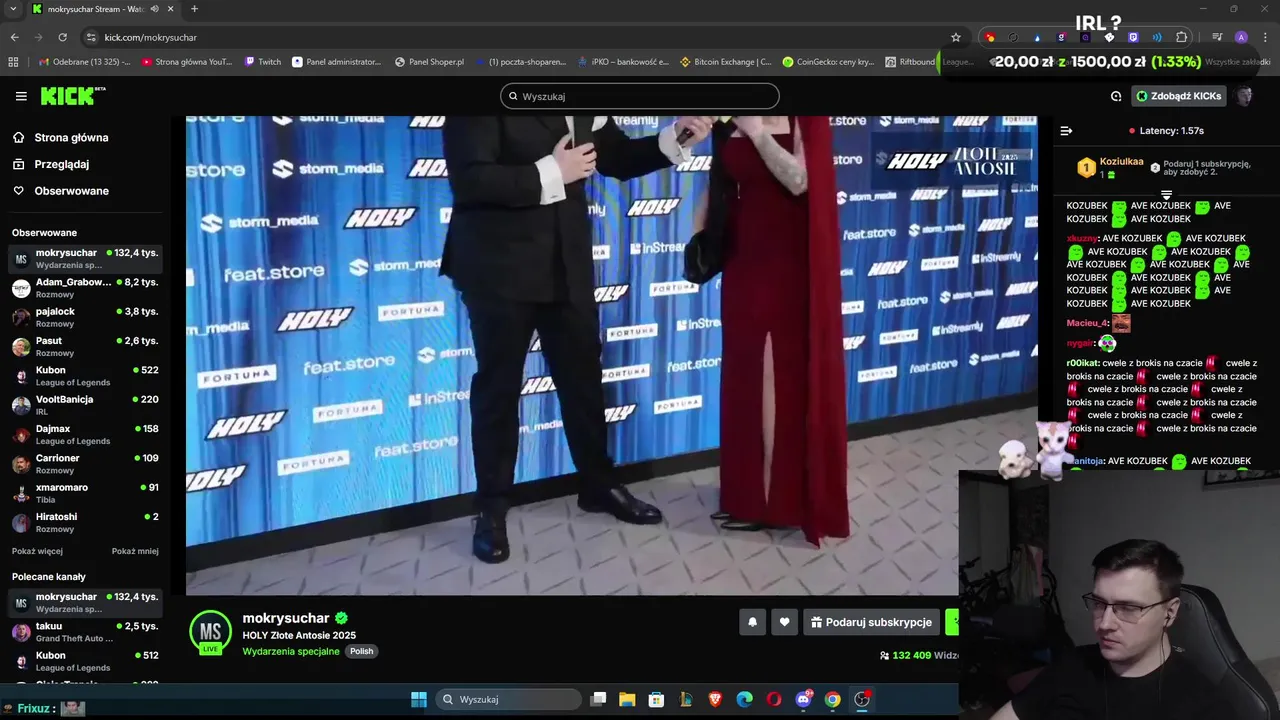Open Microsoft Edge from taskbar
The image size is (1280, 720).
tap(744, 699)
